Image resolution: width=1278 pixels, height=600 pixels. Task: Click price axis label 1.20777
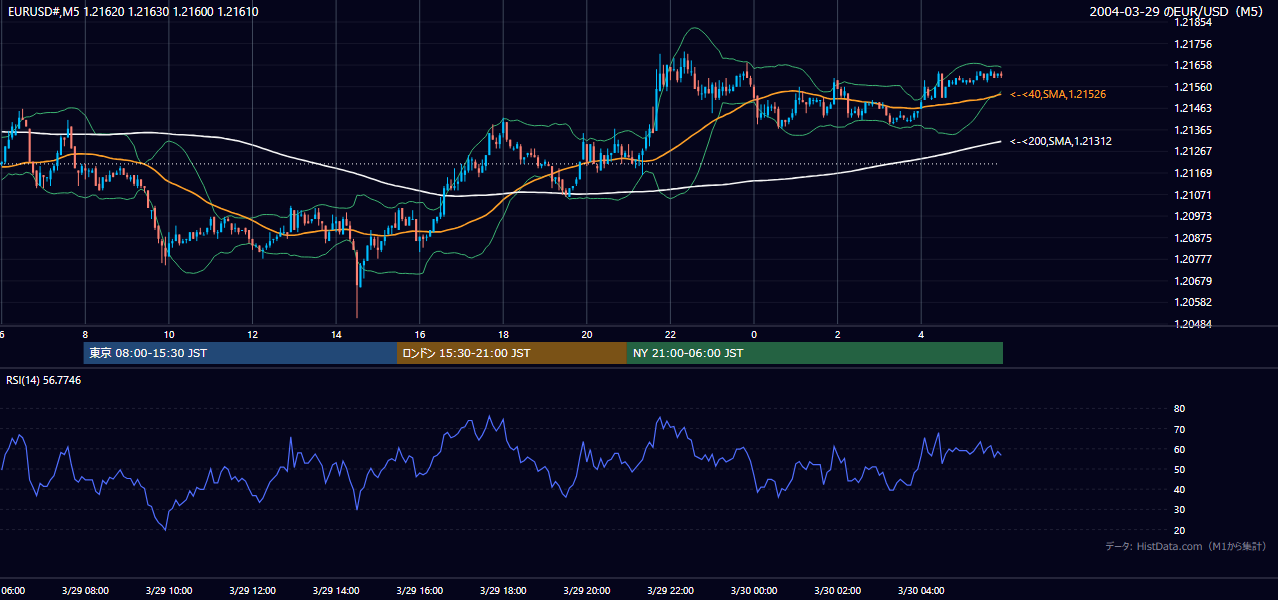pos(1192,259)
